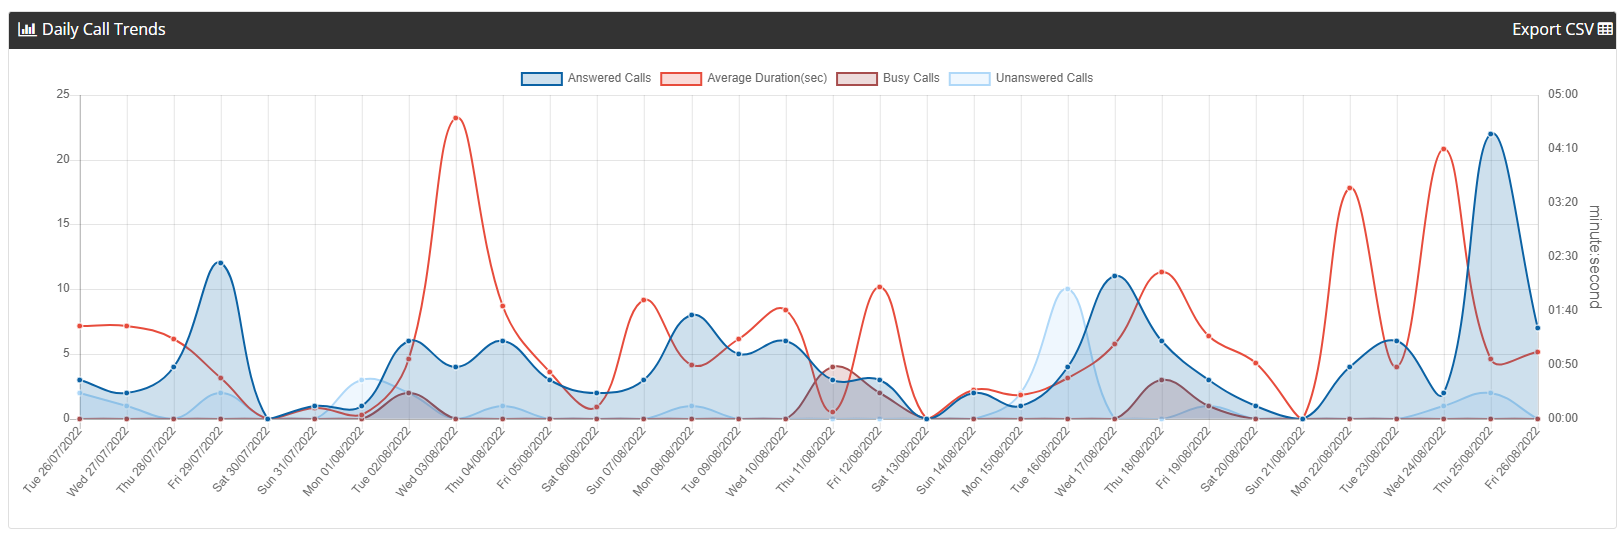Click the dark red Busy Calls swatch
The width and height of the screenshot is (1622, 542).
857,79
